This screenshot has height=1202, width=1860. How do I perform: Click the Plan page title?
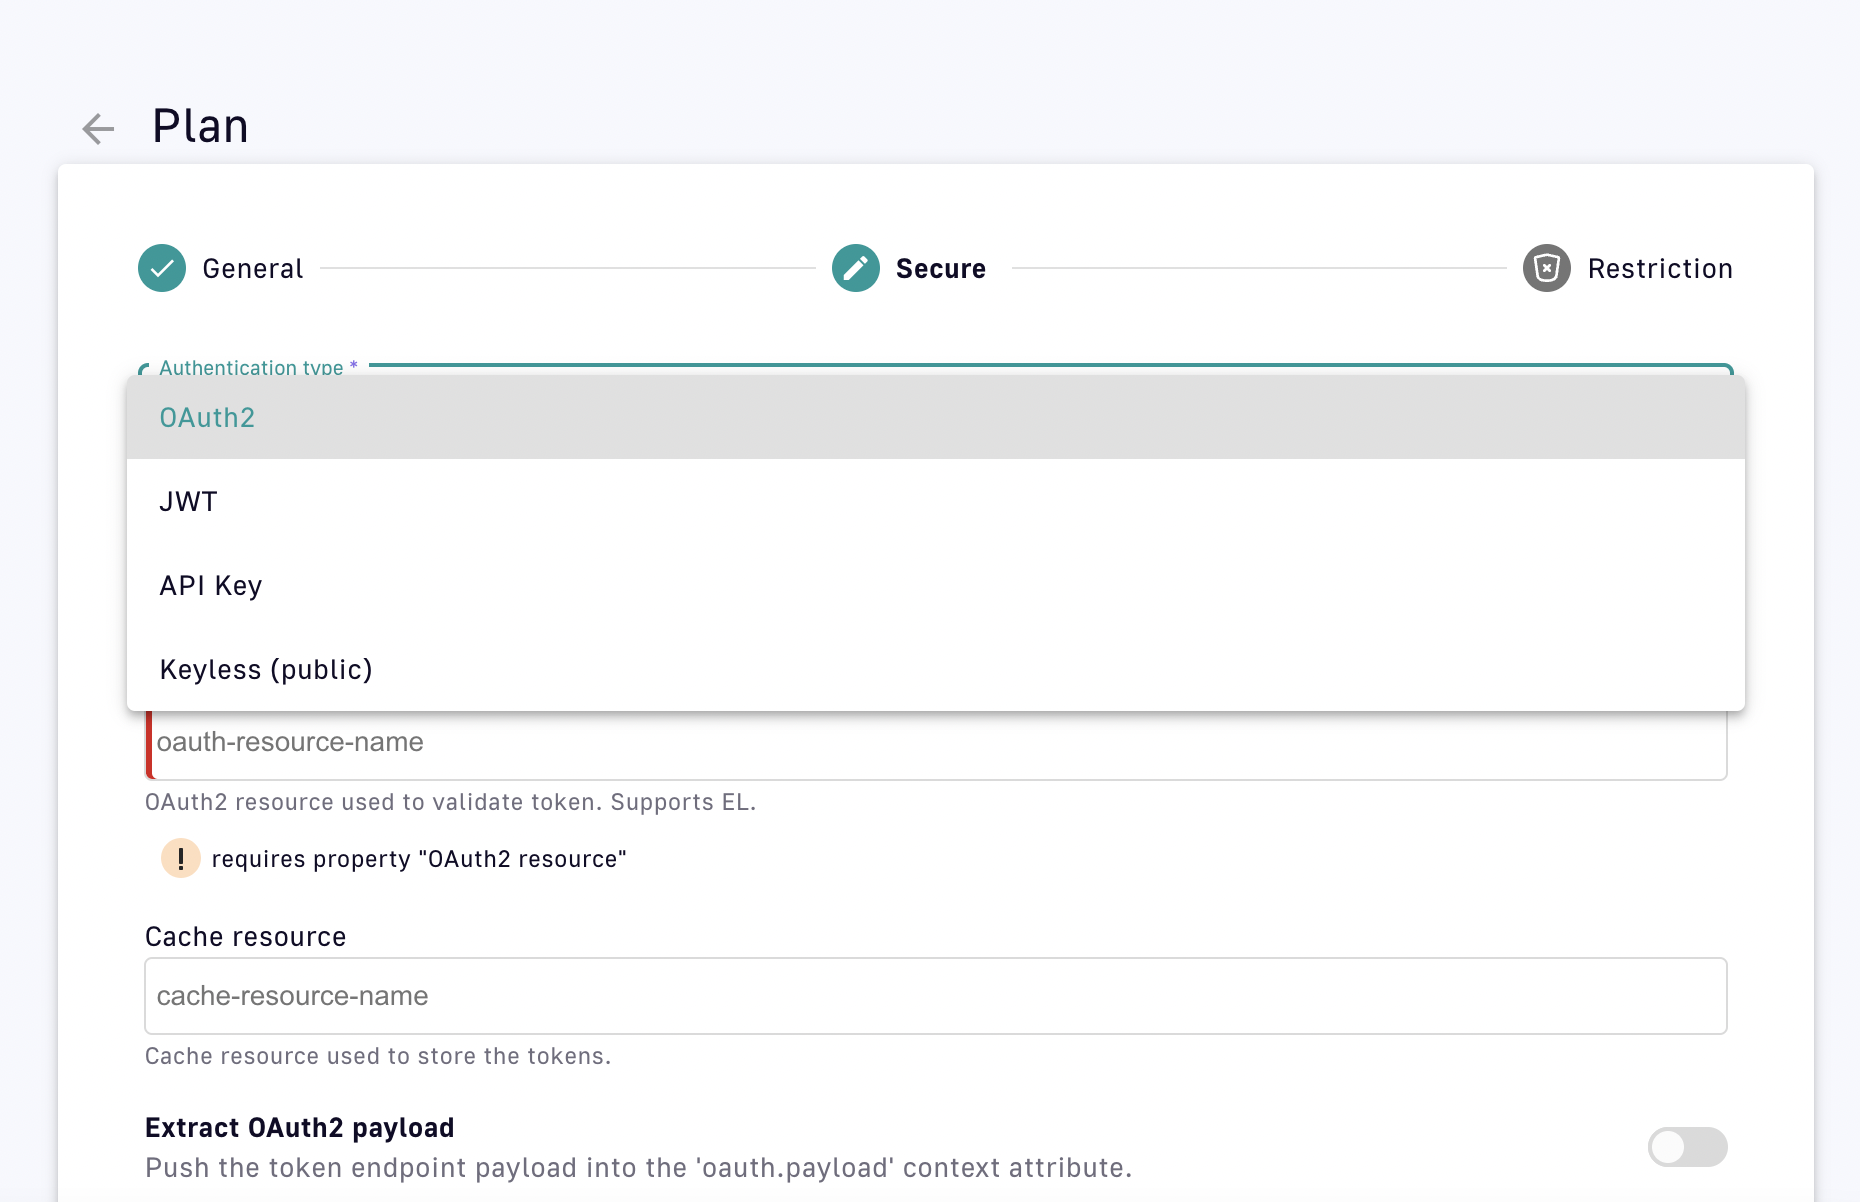[200, 127]
